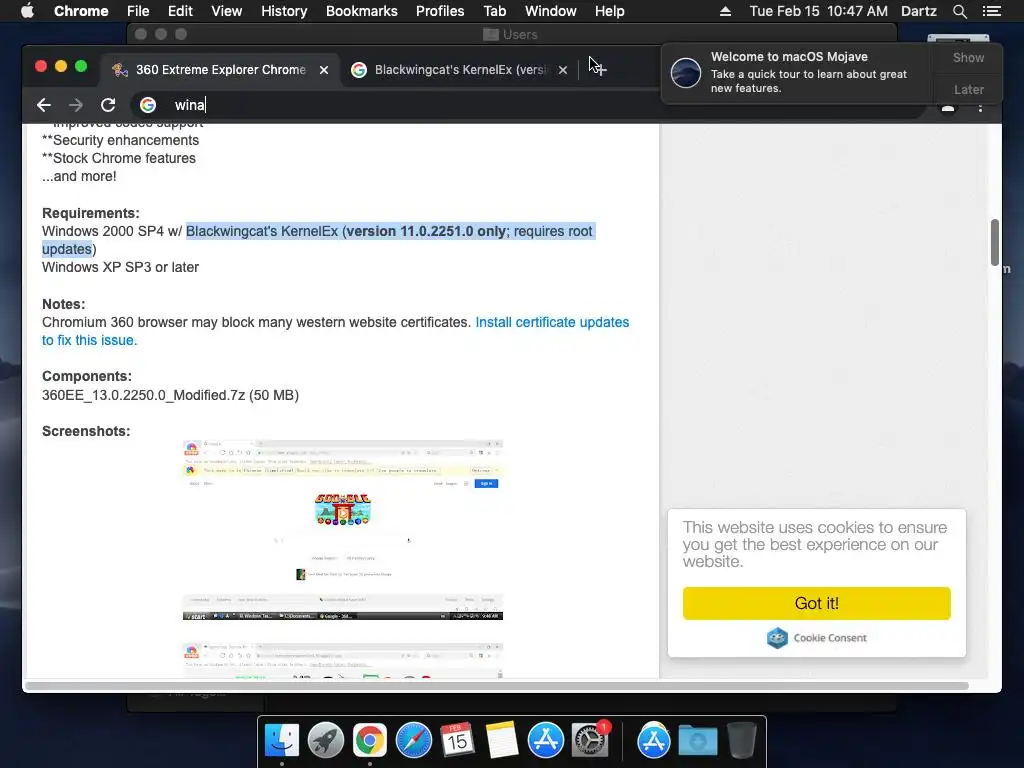The image size is (1024, 768).
Task: Open the Bookmarks menu
Action: click(x=362, y=11)
